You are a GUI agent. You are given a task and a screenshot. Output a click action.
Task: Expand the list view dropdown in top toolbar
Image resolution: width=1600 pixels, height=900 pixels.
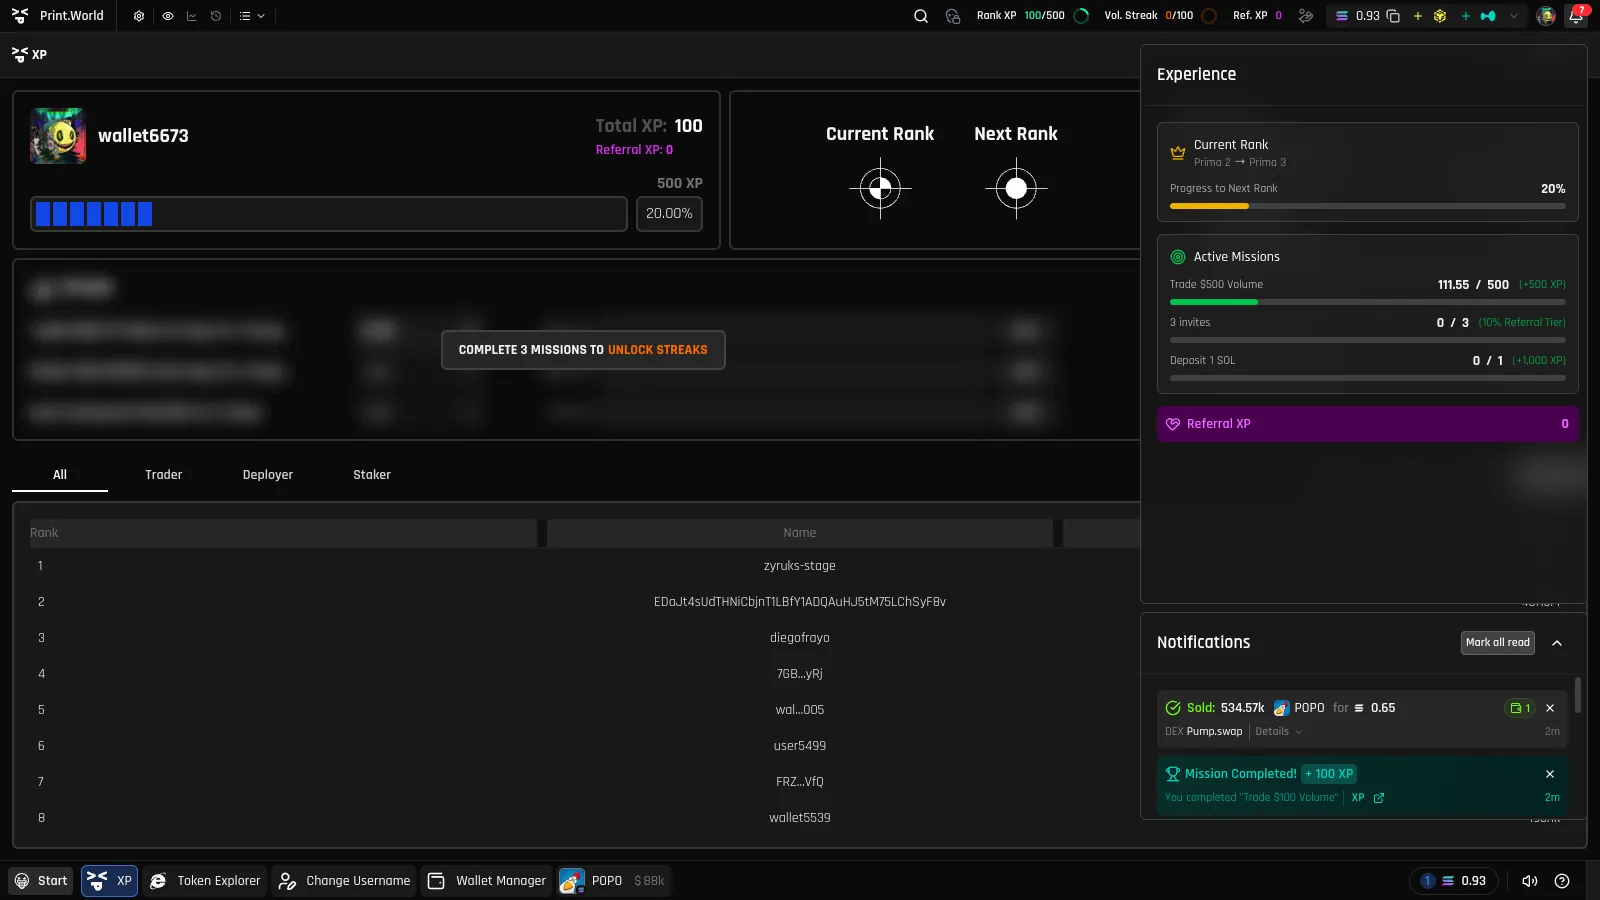click(x=252, y=16)
